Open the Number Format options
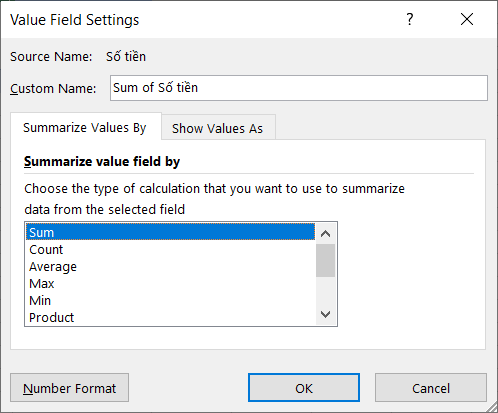498x413 pixels. (x=69, y=388)
